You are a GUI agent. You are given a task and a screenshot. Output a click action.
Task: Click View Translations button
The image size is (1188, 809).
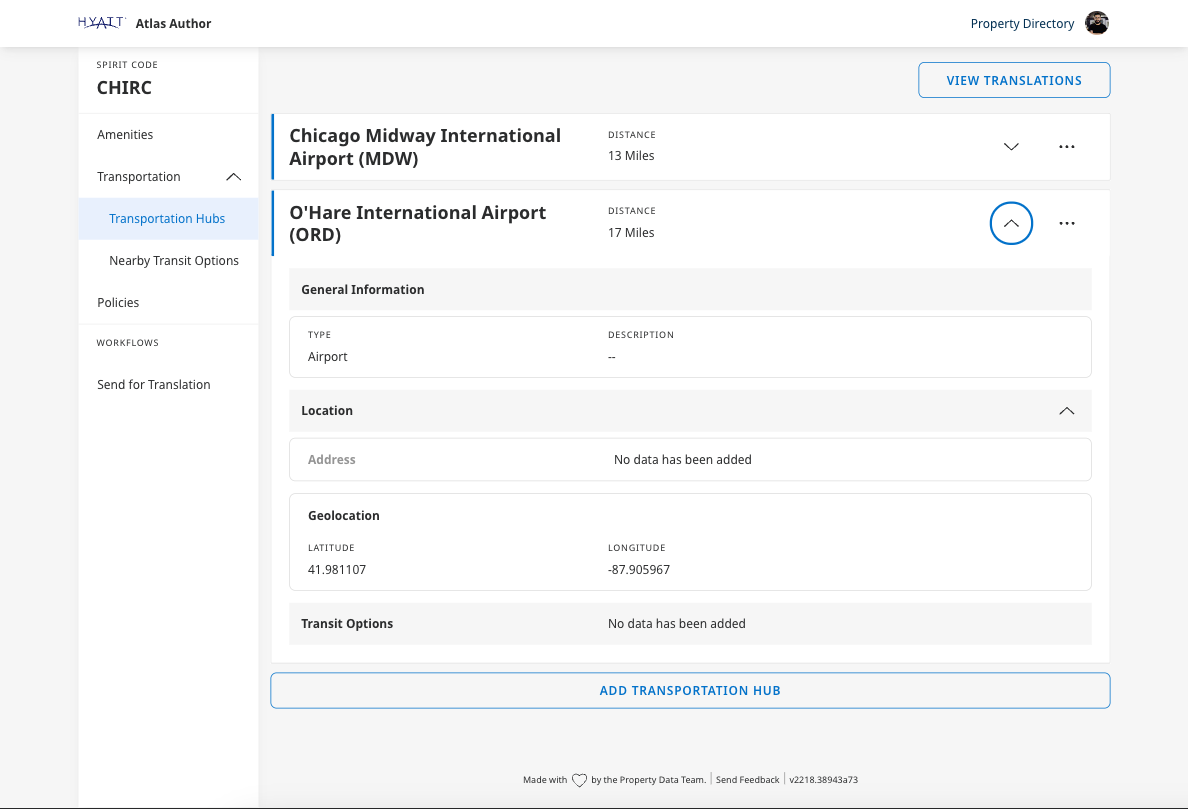point(1014,80)
